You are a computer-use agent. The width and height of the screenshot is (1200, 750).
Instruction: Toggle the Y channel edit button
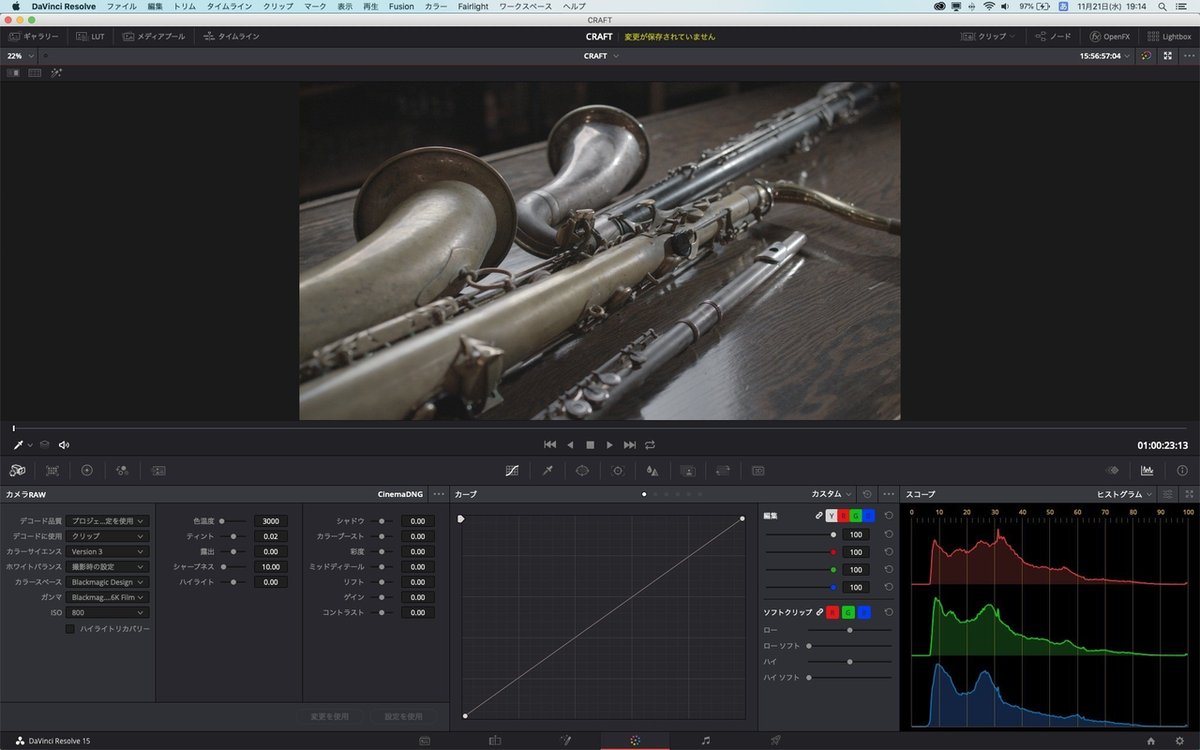831,516
